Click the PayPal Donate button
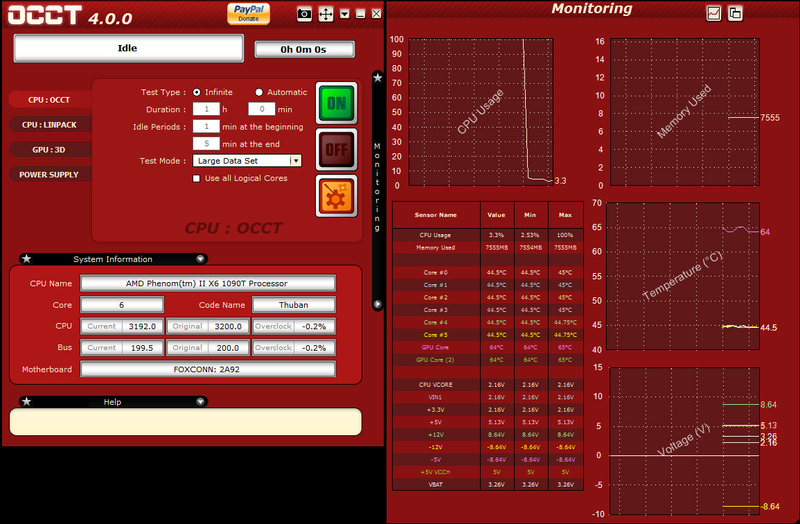This screenshot has height=524, width=800. pyautogui.click(x=248, y=13)
